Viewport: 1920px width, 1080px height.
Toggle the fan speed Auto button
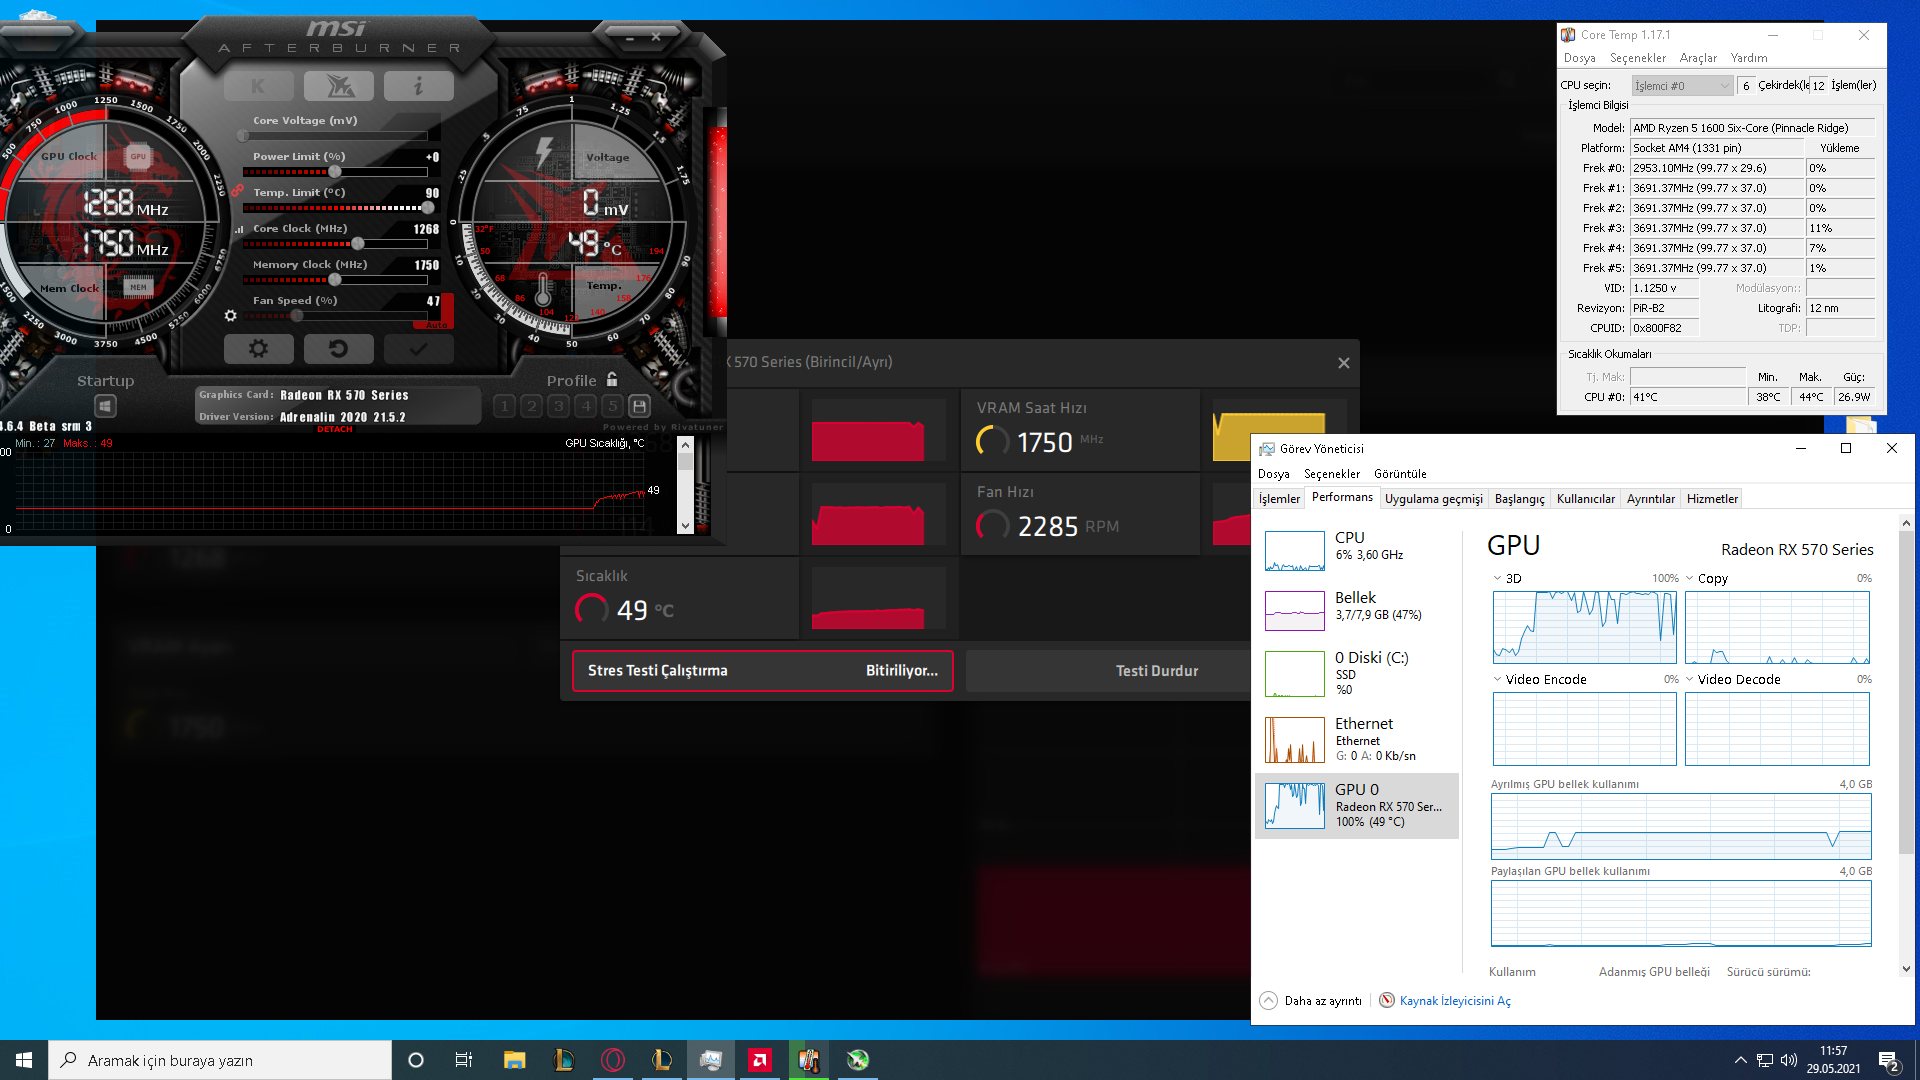coord(437,325)
